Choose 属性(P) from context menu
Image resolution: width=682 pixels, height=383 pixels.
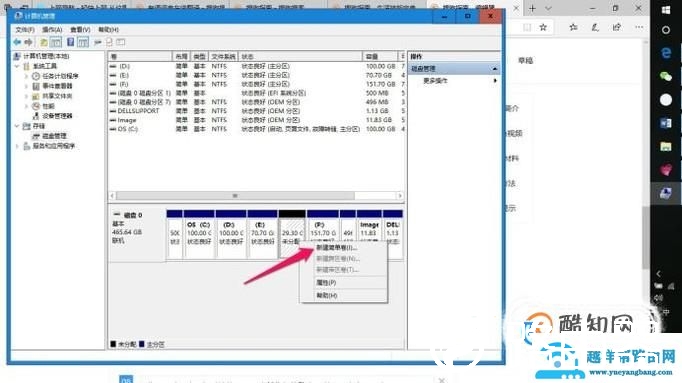326,283
